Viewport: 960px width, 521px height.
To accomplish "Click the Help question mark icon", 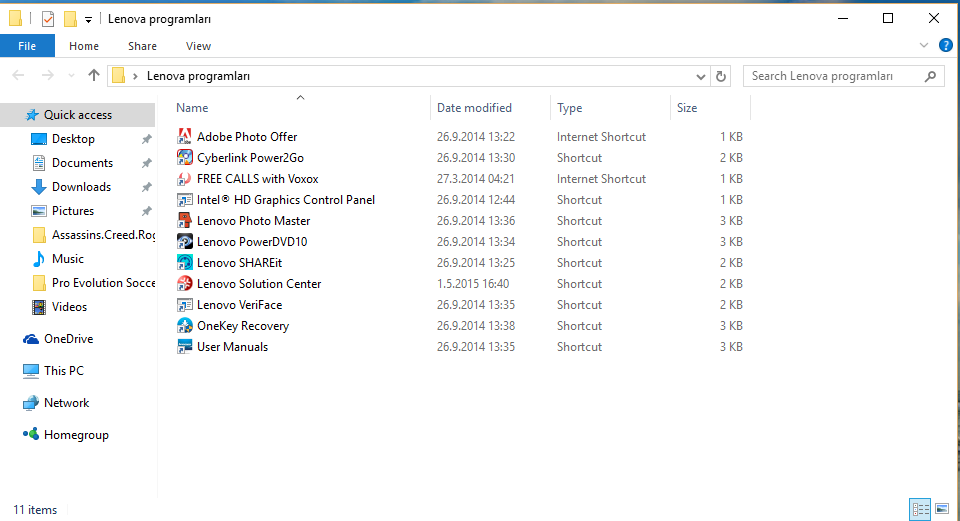I will pyautogui.click(x=946, y=45).
